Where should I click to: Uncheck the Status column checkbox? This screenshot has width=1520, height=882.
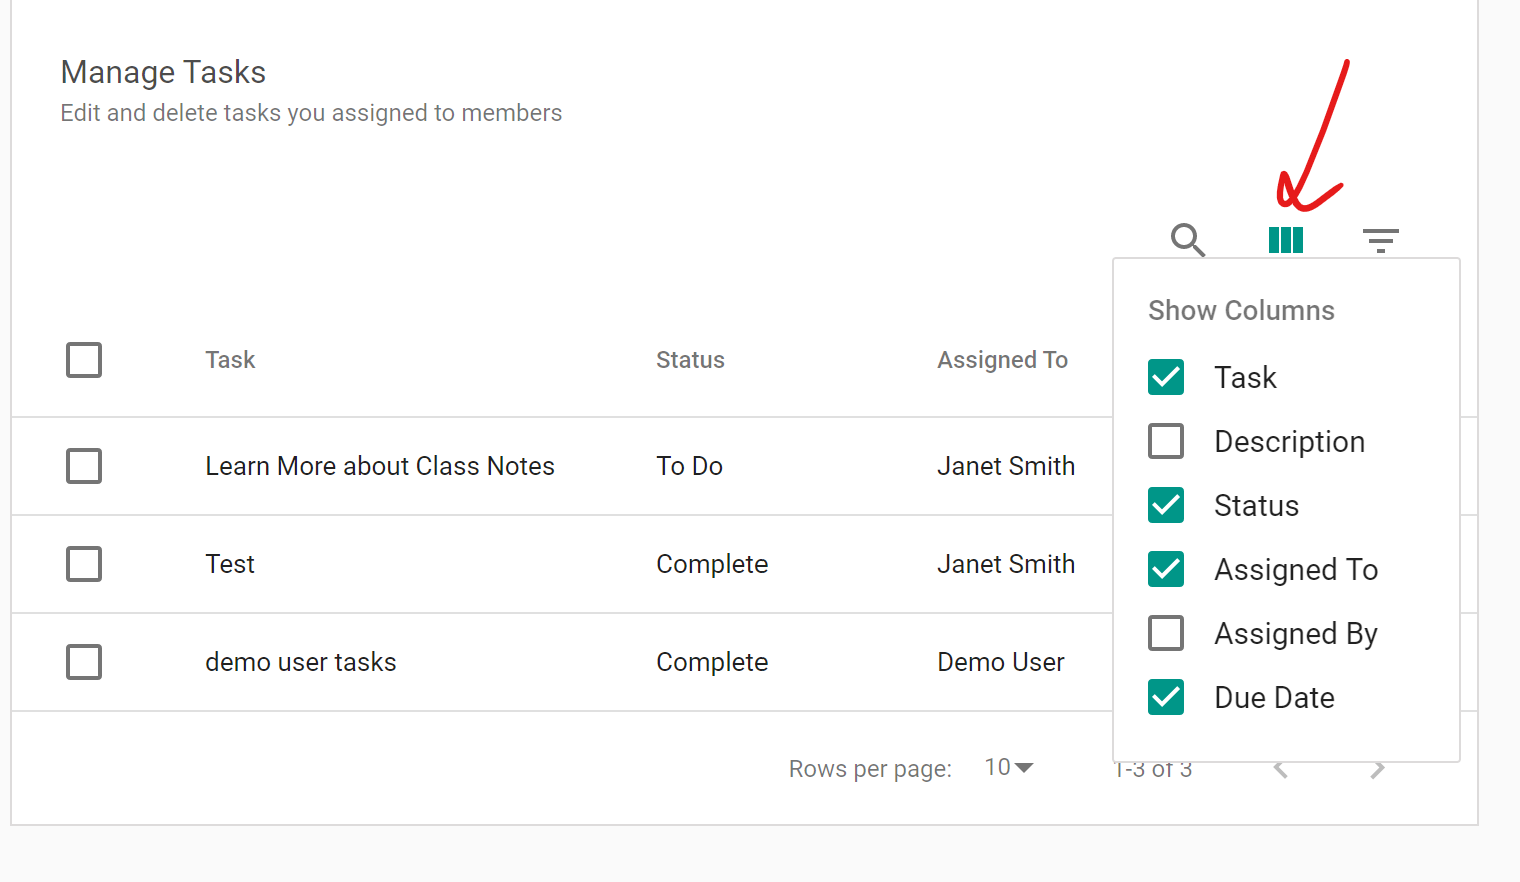pos(1166,505)
